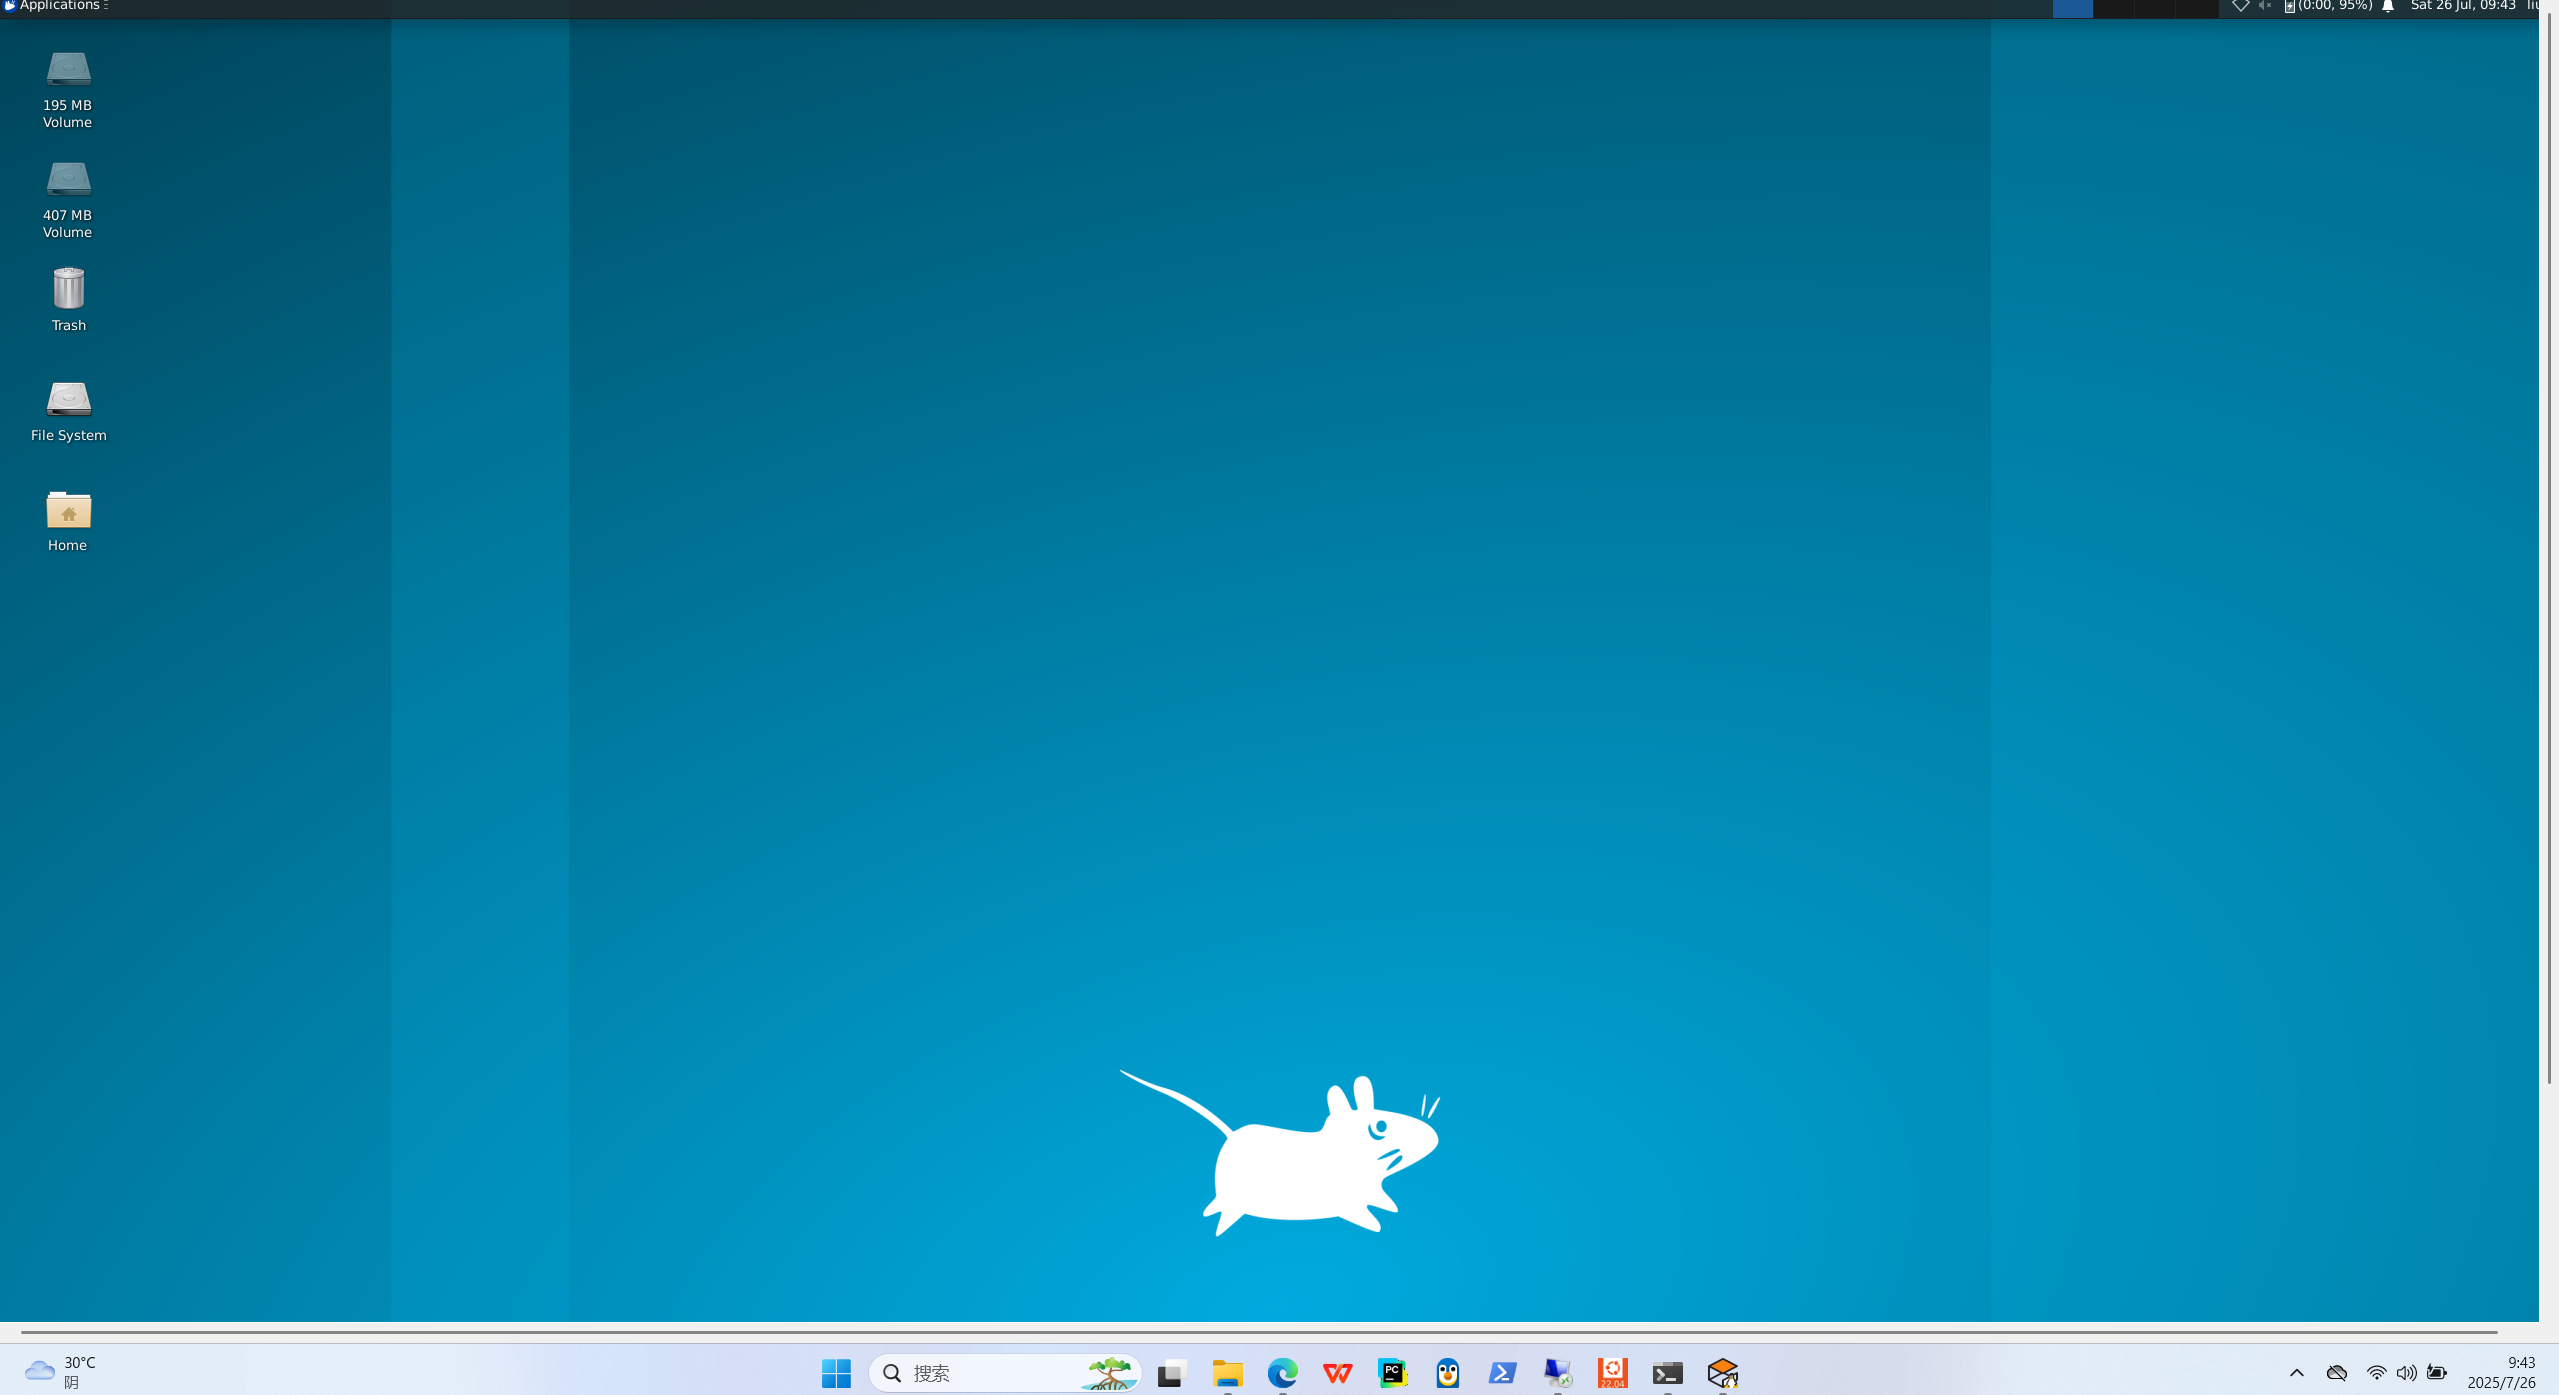The image size is (2559, 1395).
Task: Open Ubuntu 22.04 taskbar icon
Action: pyautogui.click(x=1612, y=1372)
